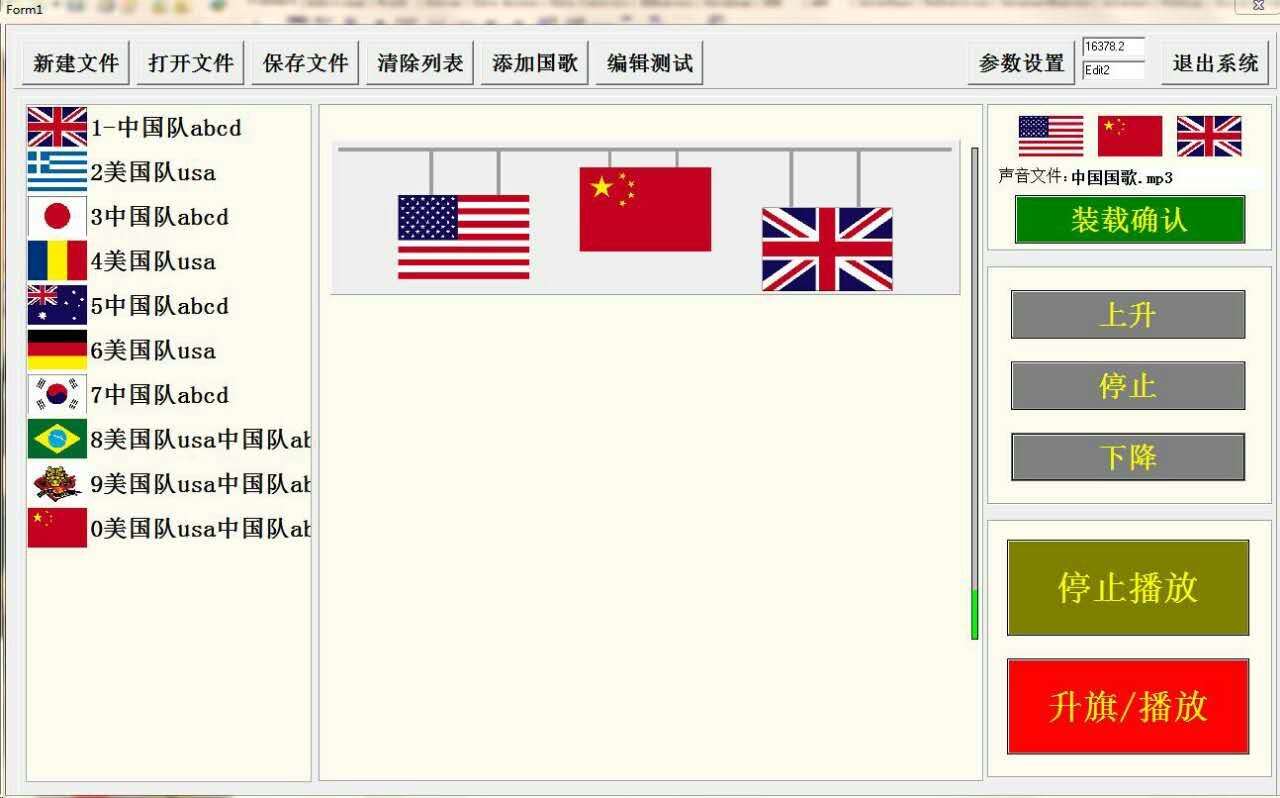Click 新建文件 to create a new file
The image size is (1280, 798).
(76, 63)
